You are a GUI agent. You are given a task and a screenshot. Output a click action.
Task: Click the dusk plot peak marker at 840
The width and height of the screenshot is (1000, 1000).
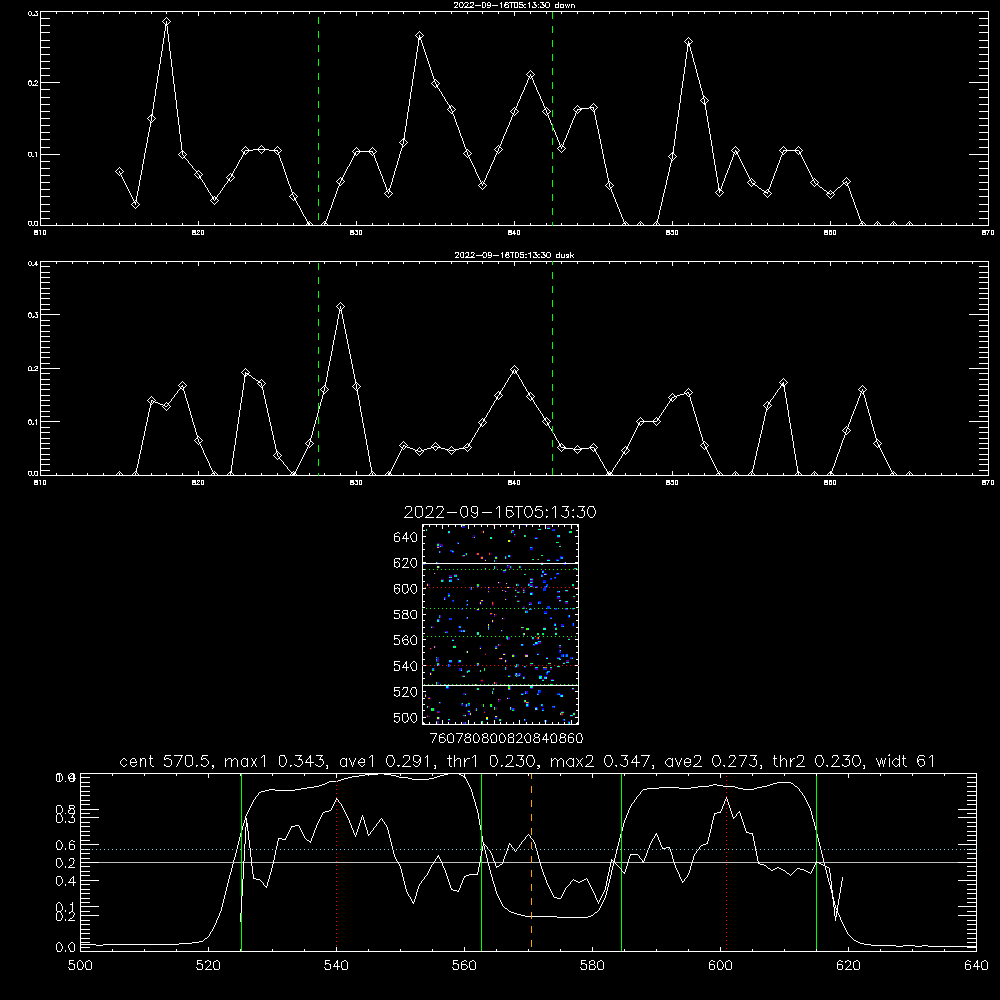click(515, 369)
